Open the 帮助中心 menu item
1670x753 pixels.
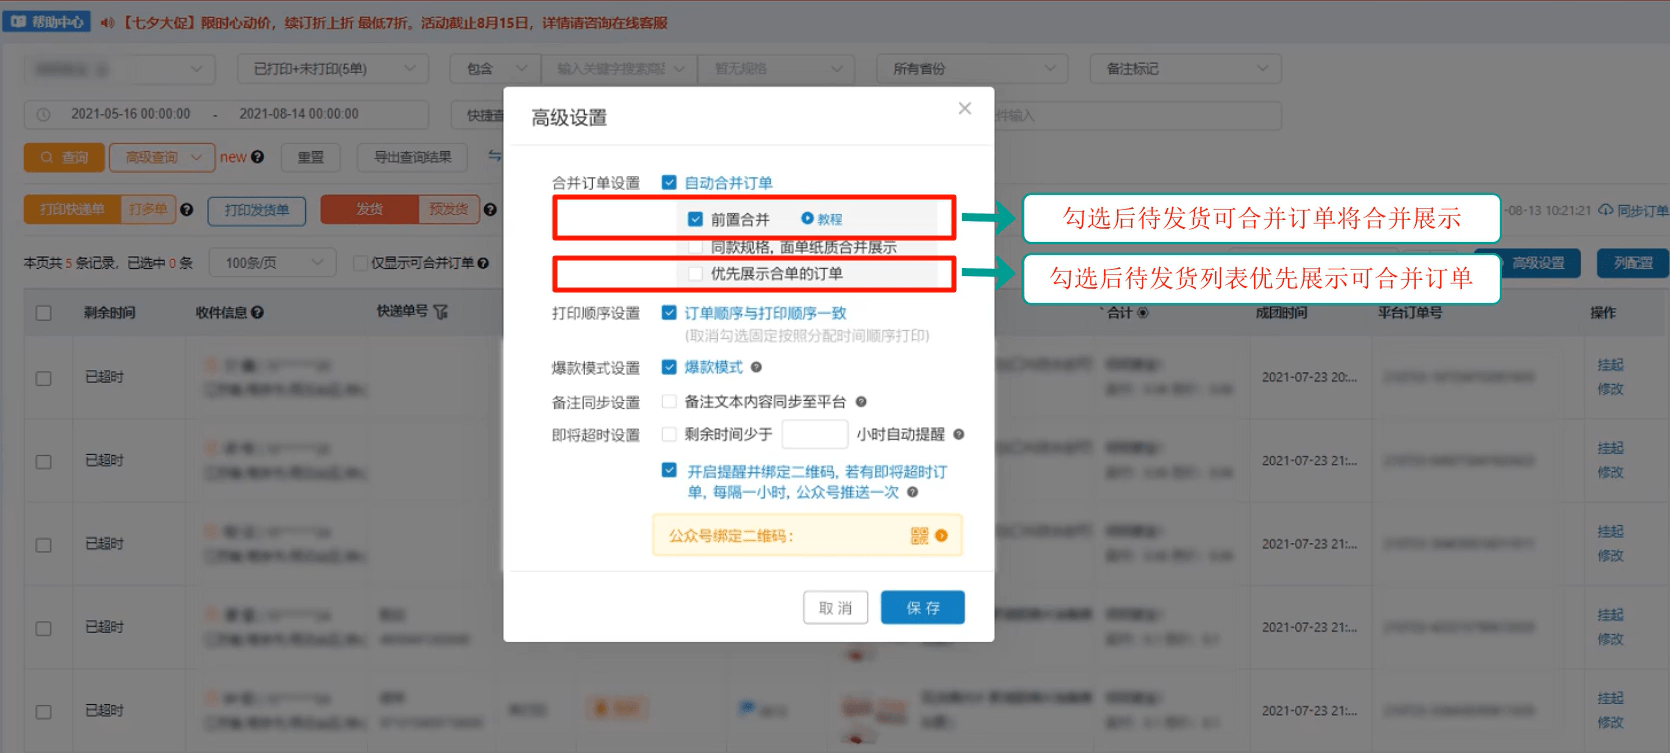[47, 21]
